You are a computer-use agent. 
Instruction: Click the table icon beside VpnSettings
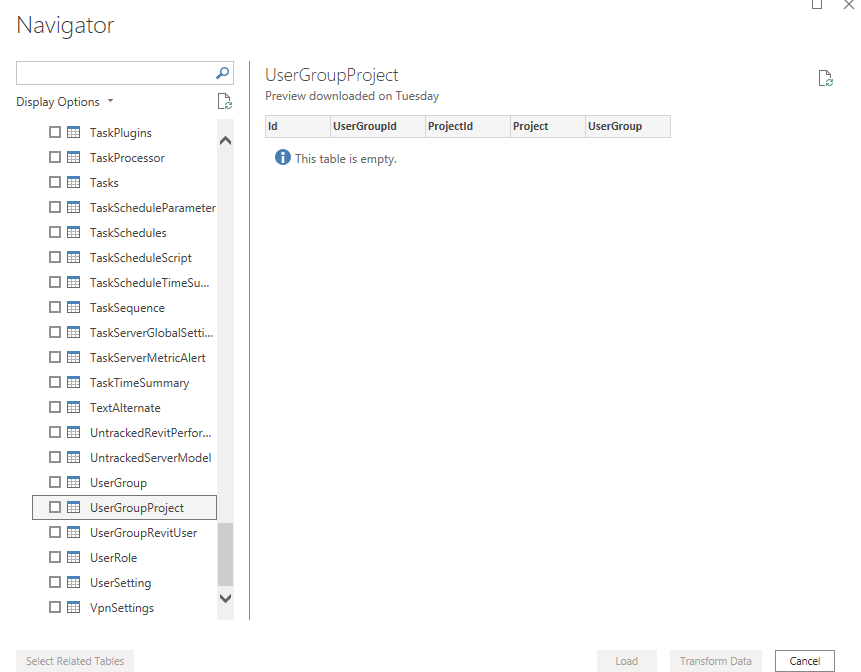pos(73,608)
